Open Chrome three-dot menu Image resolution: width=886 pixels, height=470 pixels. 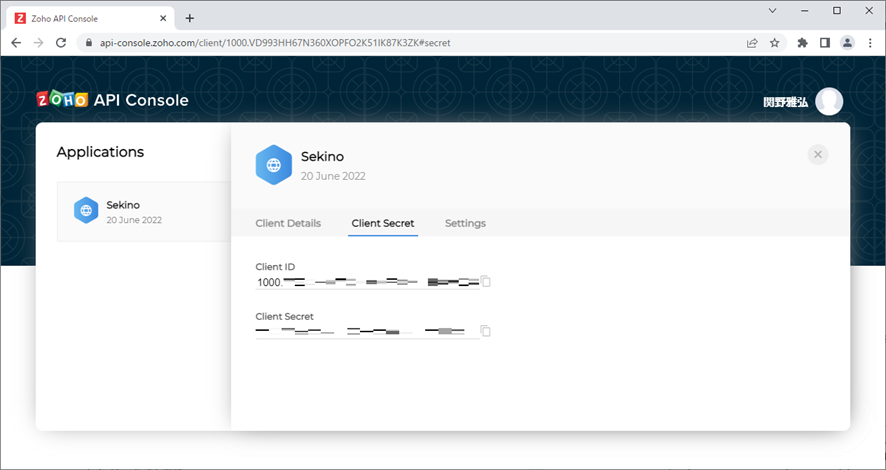click(870, 43)
